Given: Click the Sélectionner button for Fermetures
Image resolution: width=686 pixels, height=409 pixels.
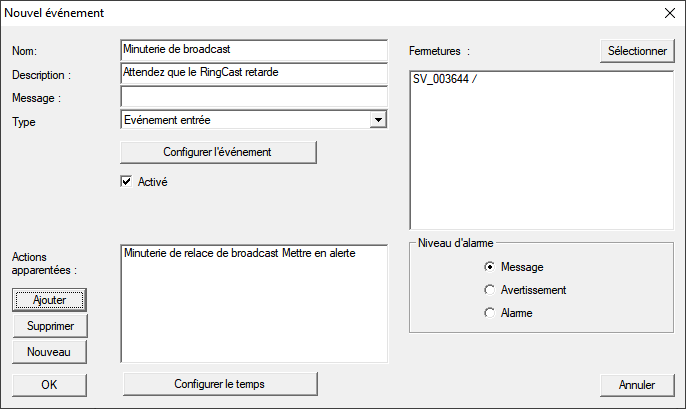Looking at the screenshot, I should pos(637,51).
